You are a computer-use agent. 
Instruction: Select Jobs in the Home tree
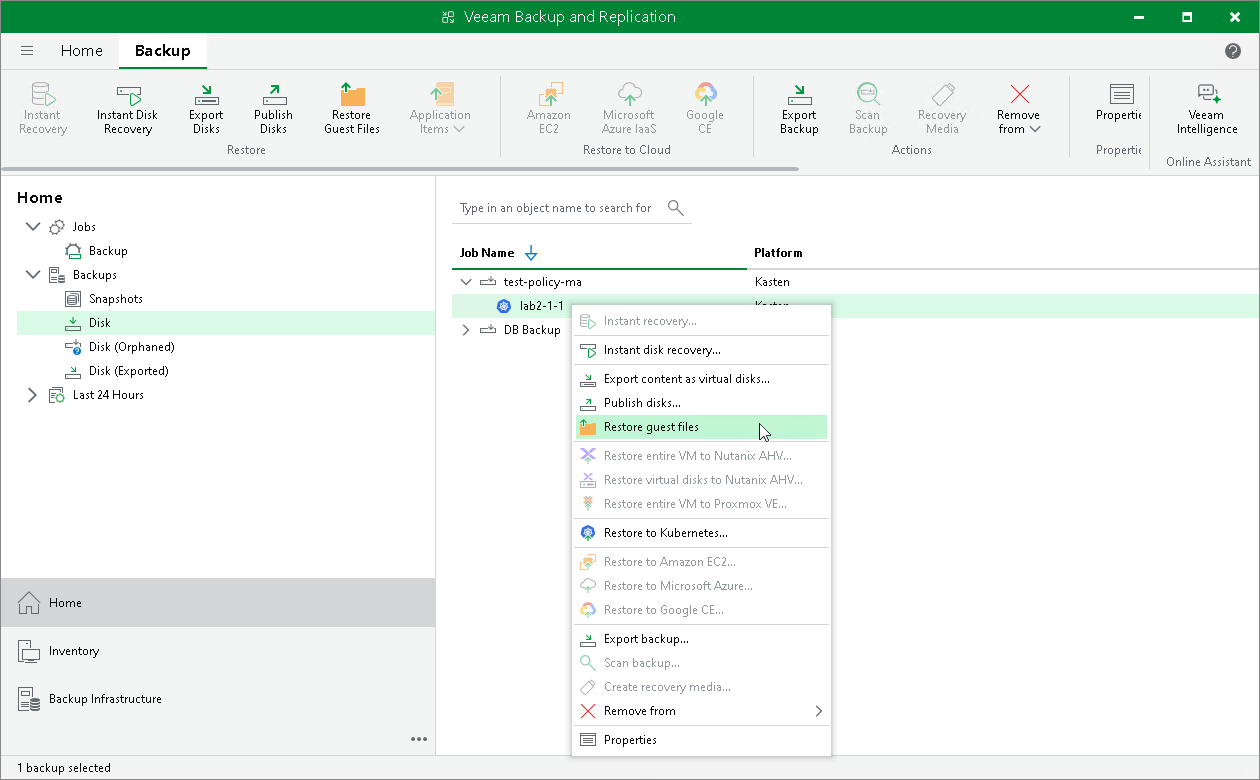tap(84, 227)
